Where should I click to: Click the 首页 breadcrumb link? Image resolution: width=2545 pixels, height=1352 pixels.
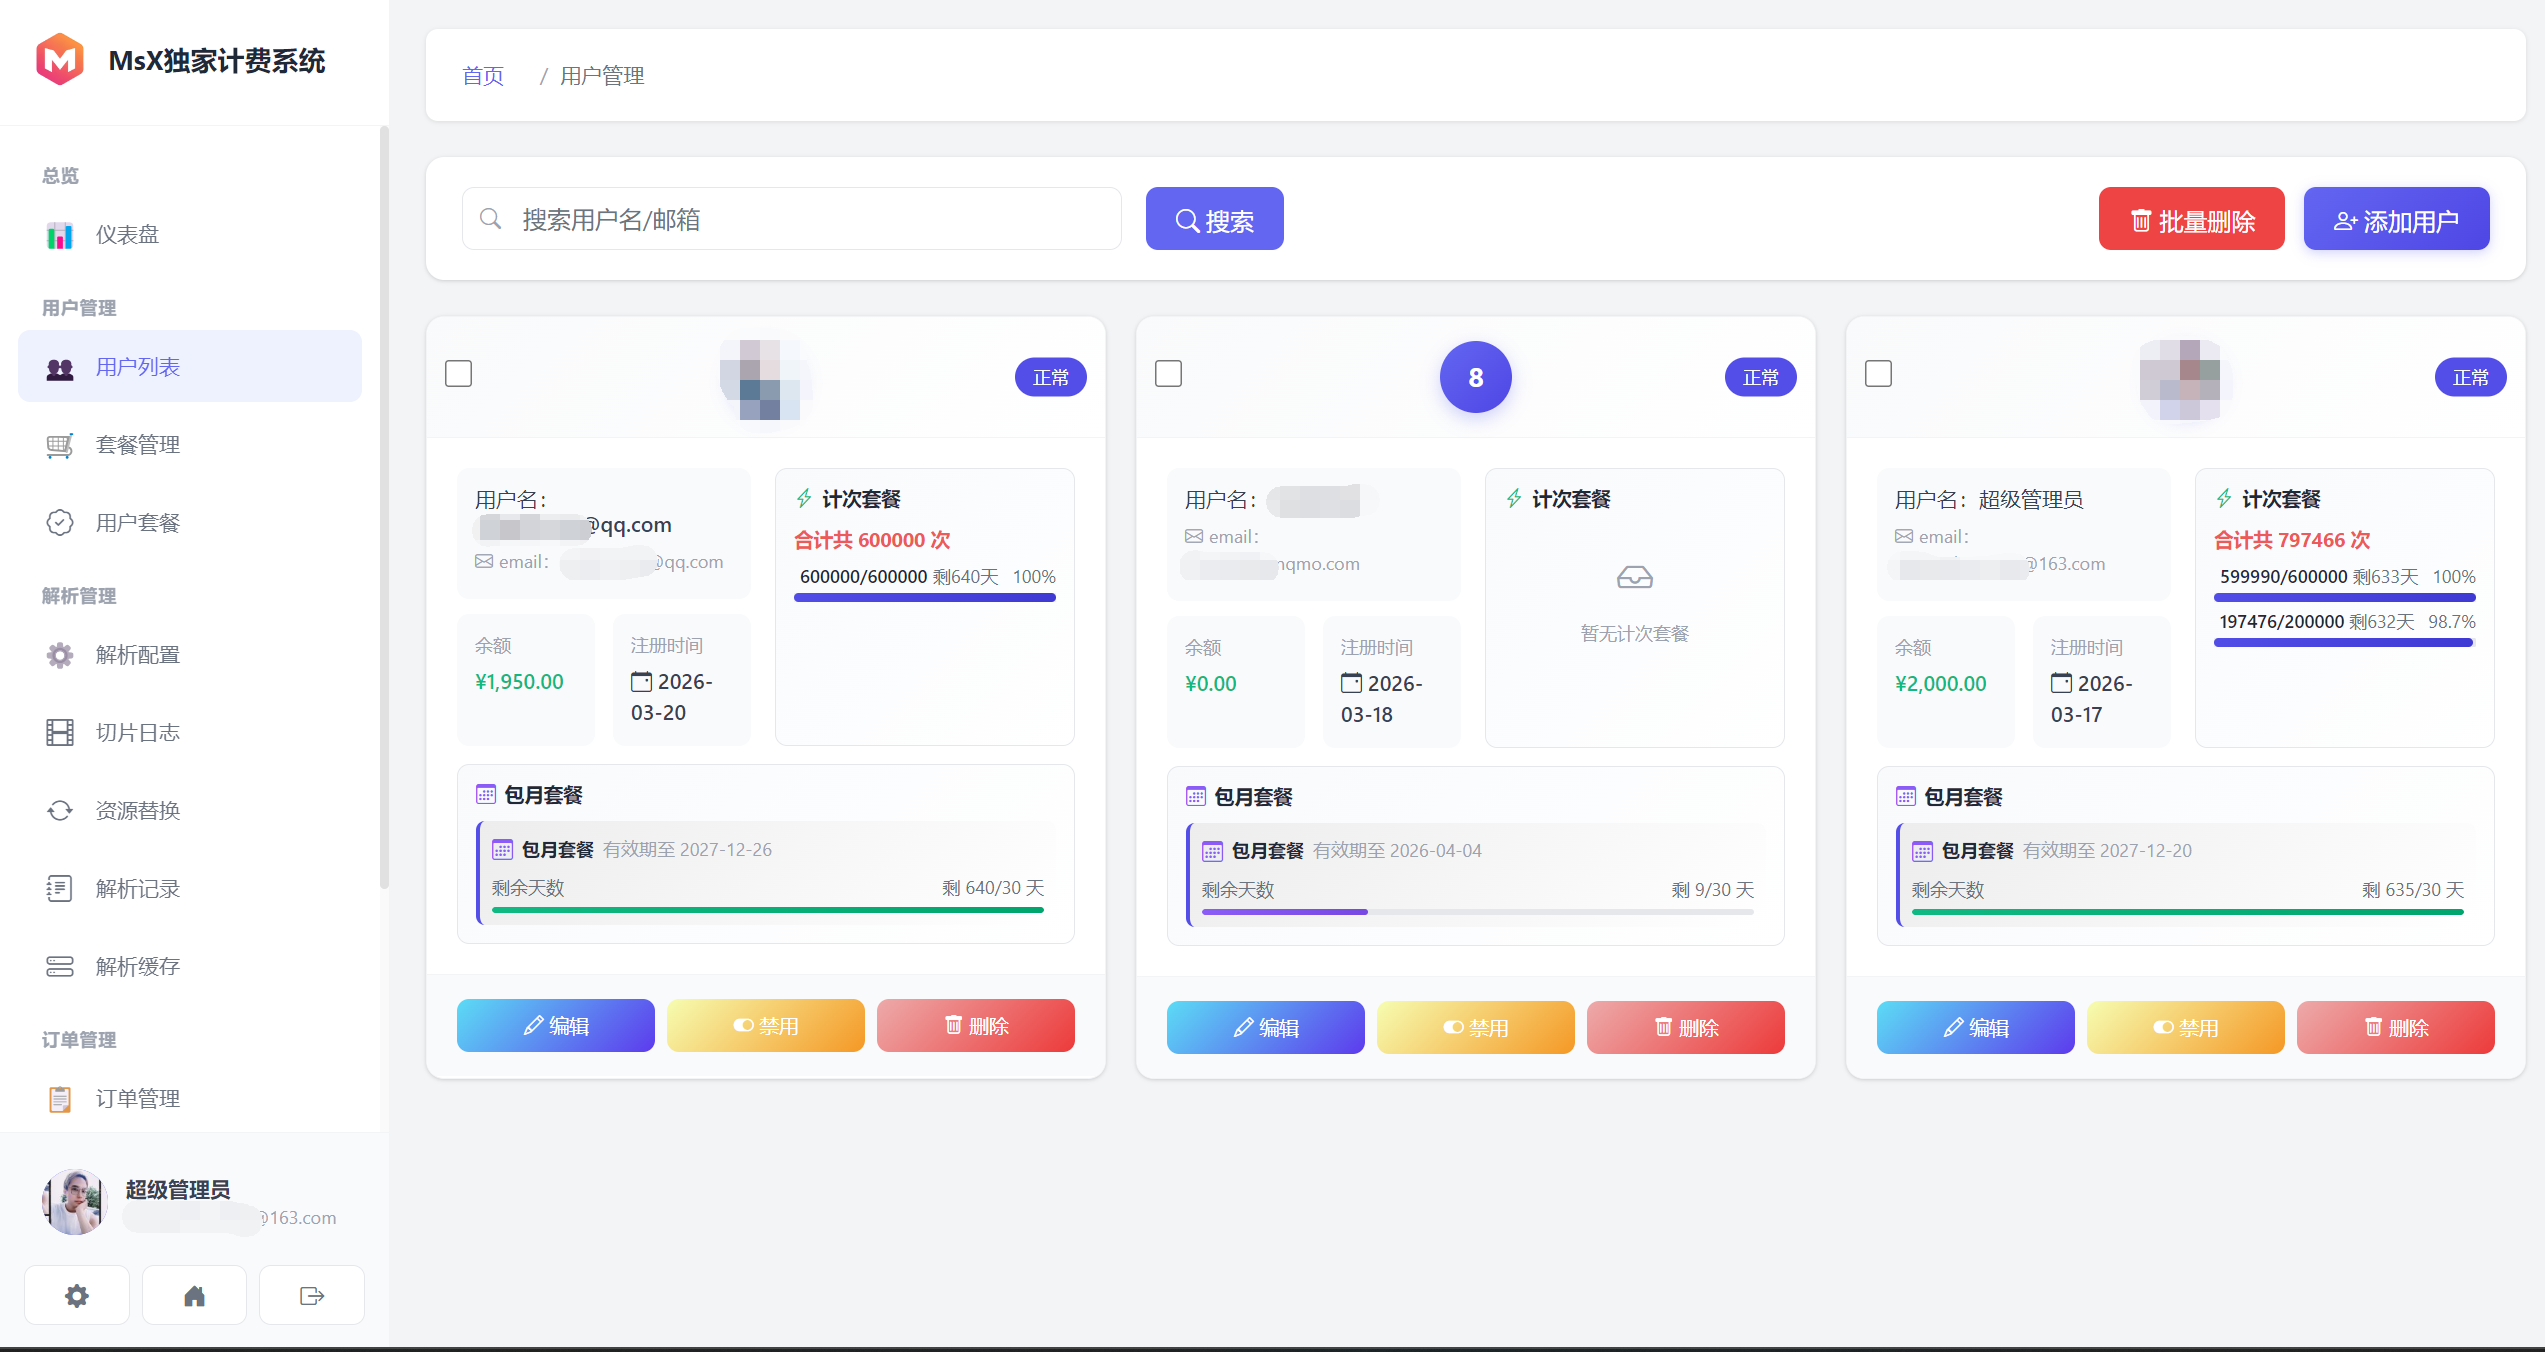tap(483, 76)
